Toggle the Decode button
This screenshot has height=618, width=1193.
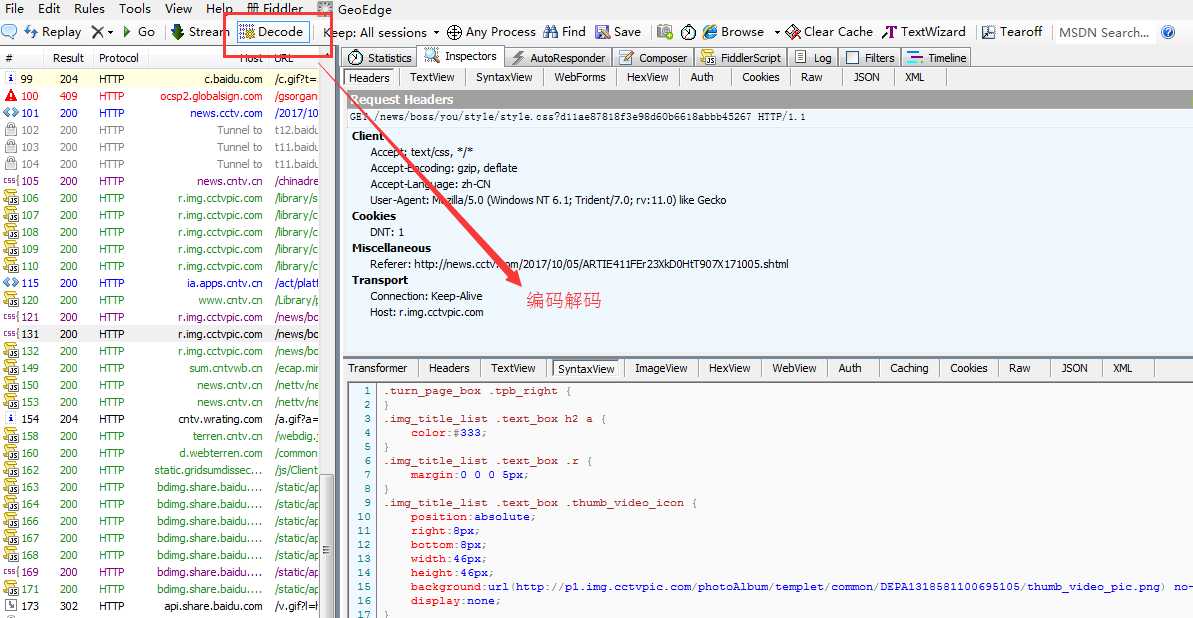click(x=272, y=32)
